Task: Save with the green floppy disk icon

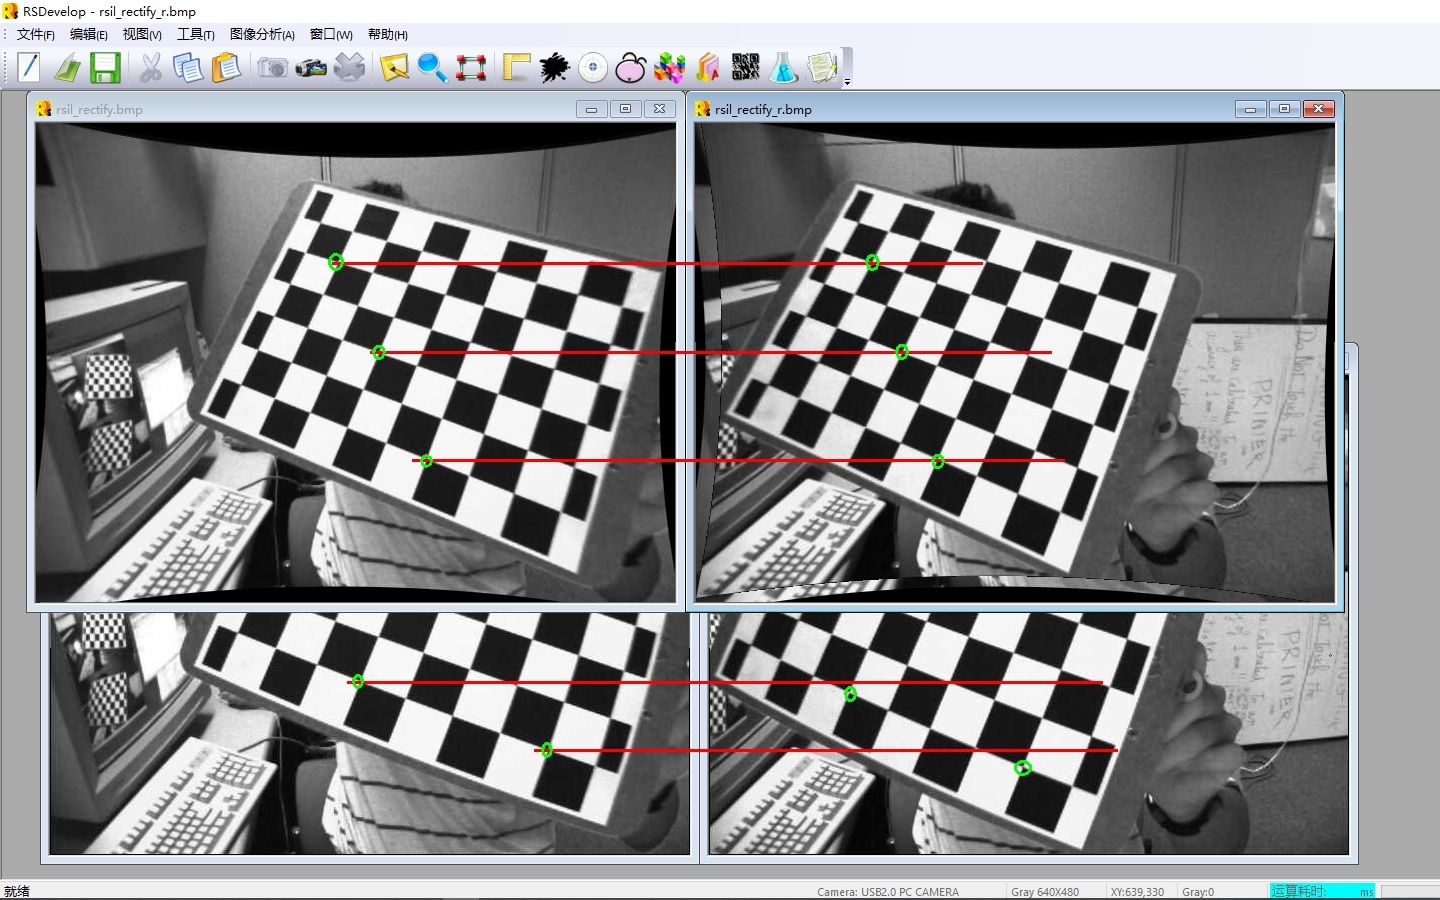Action: point(105,67)
